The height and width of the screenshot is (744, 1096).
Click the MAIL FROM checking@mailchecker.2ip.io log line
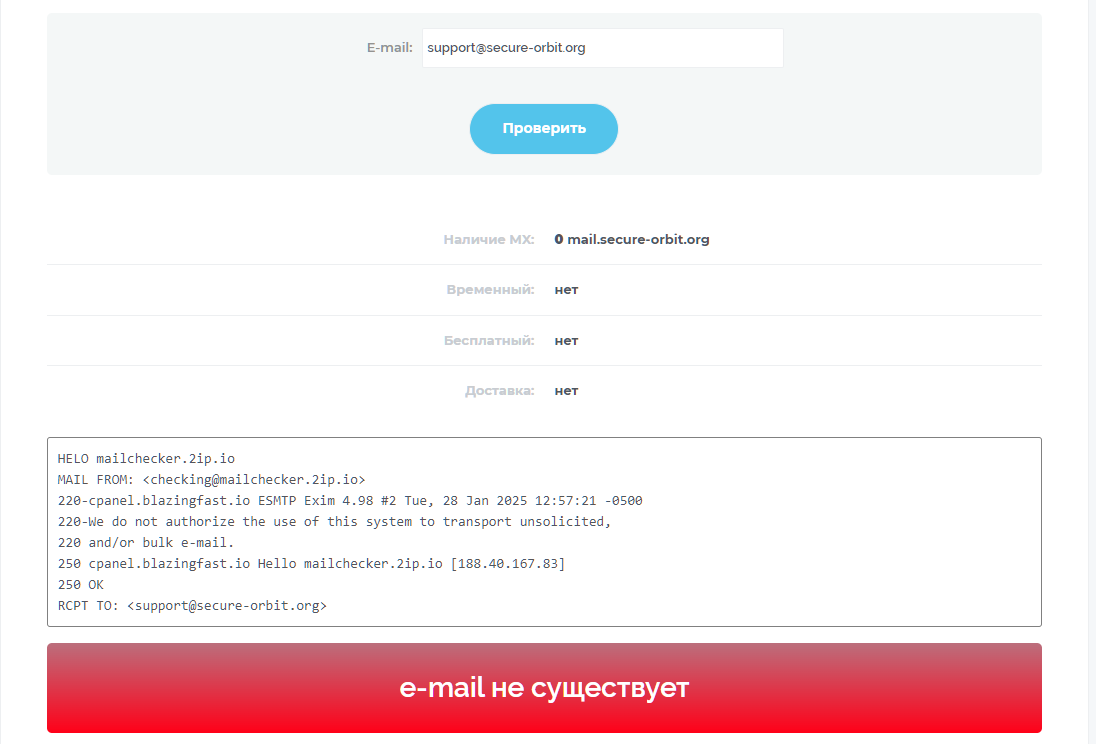[x=211, y=480]
